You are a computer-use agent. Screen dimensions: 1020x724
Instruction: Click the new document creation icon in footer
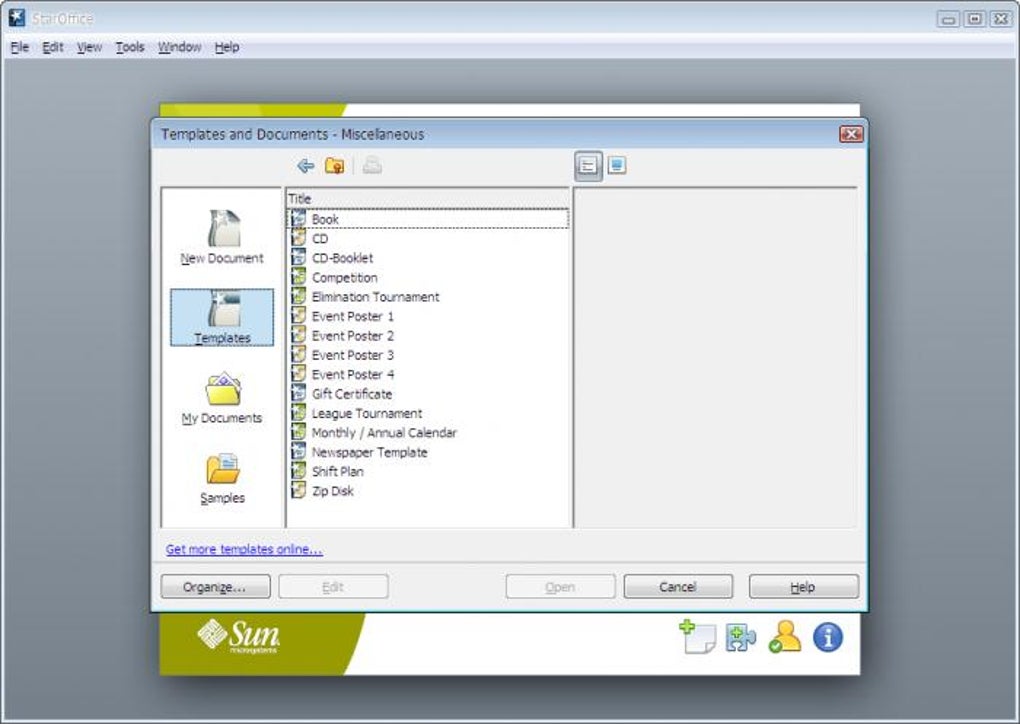click(x=698, y=637)
